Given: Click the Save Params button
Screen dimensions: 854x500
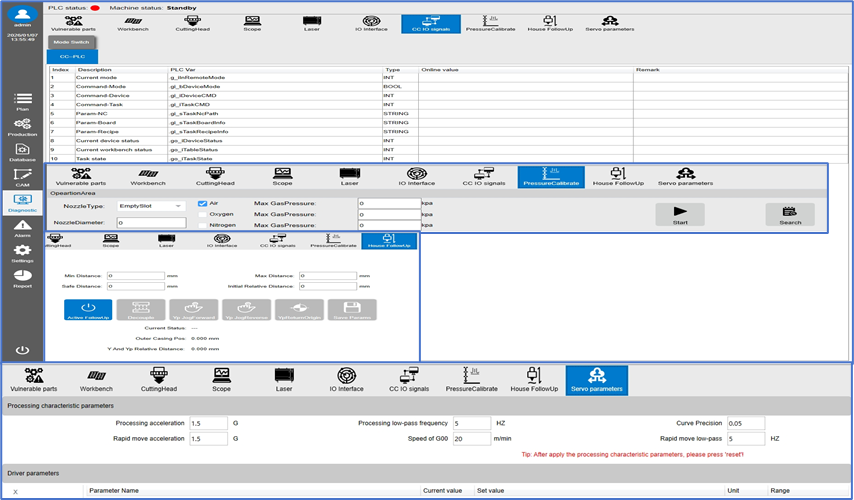Looking at the screenshot, I should [352, 309].
